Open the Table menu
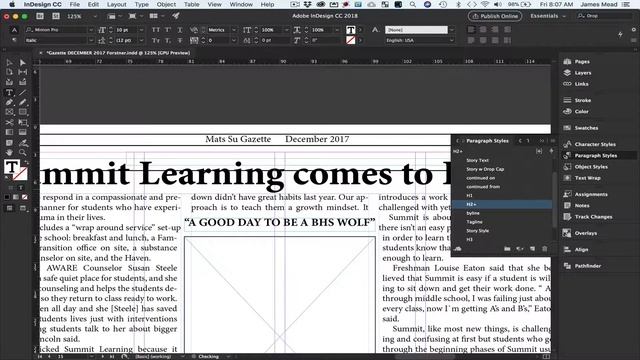The width and height of the screenshot is (640, 360). (x=191, y=4)
